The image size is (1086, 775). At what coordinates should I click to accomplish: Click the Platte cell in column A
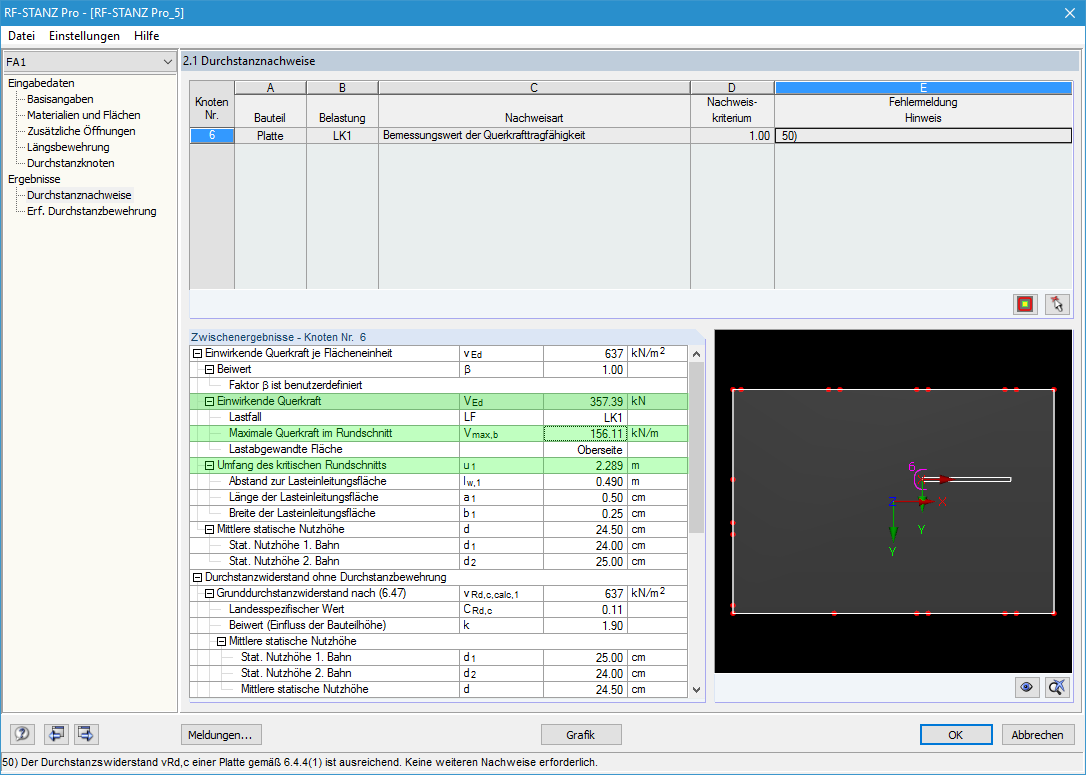coord(270,136)
